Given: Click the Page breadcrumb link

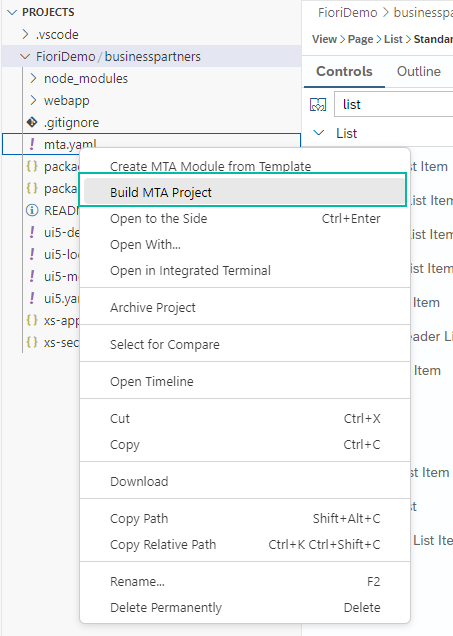Looking at the screenshot, I should (x=361, y=39).
